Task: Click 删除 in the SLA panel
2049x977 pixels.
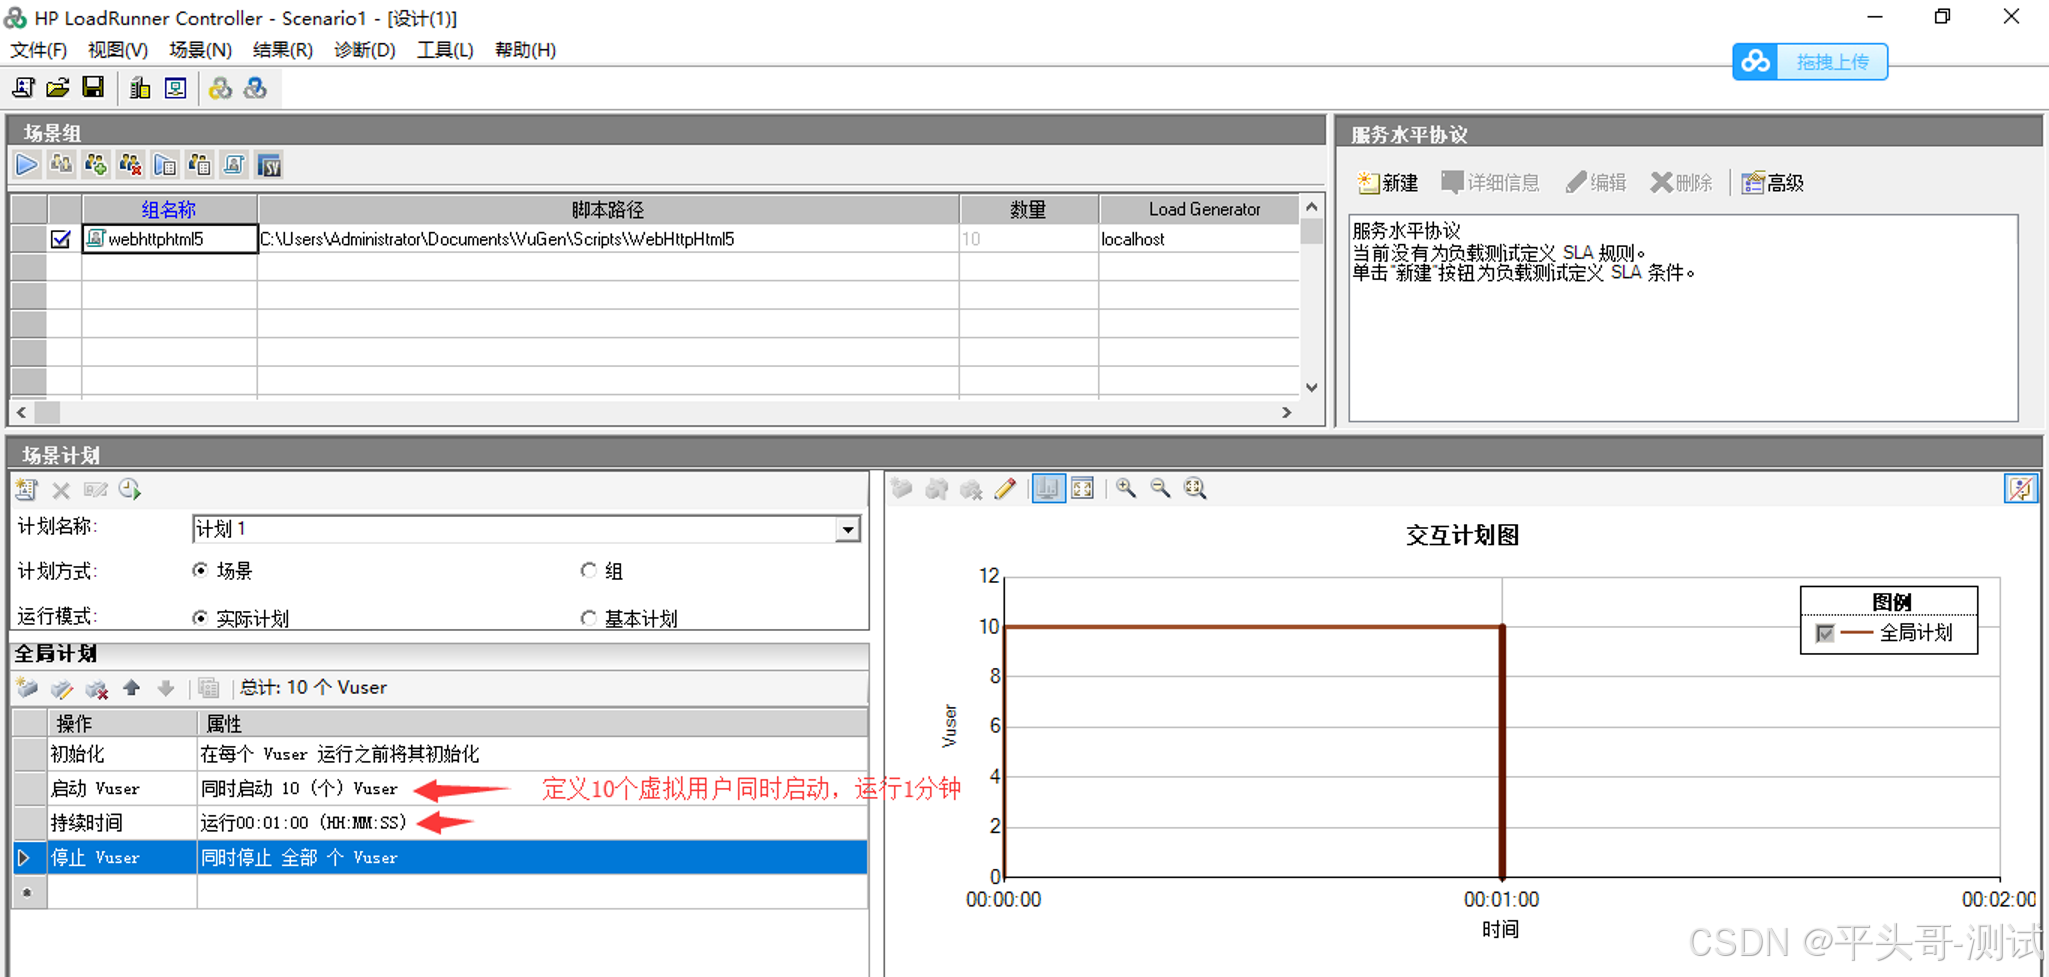Action: (1681, 183)
